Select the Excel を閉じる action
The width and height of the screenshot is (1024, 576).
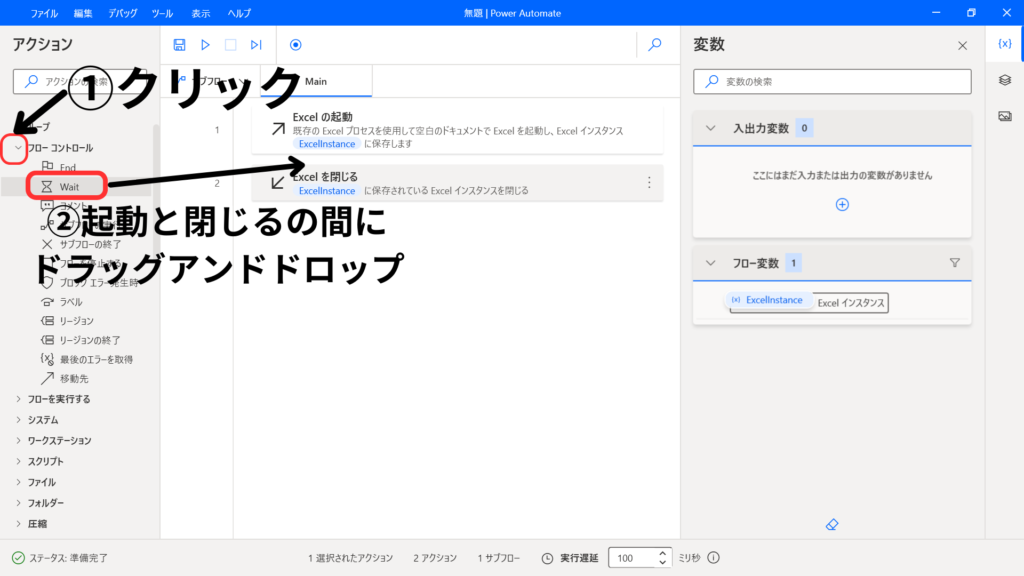pos(457,183)
